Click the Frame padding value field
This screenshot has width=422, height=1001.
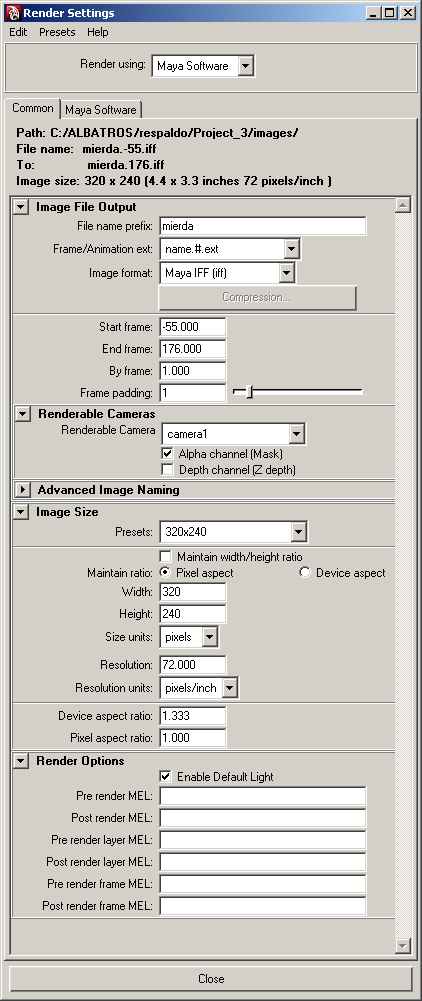point(192,393)
